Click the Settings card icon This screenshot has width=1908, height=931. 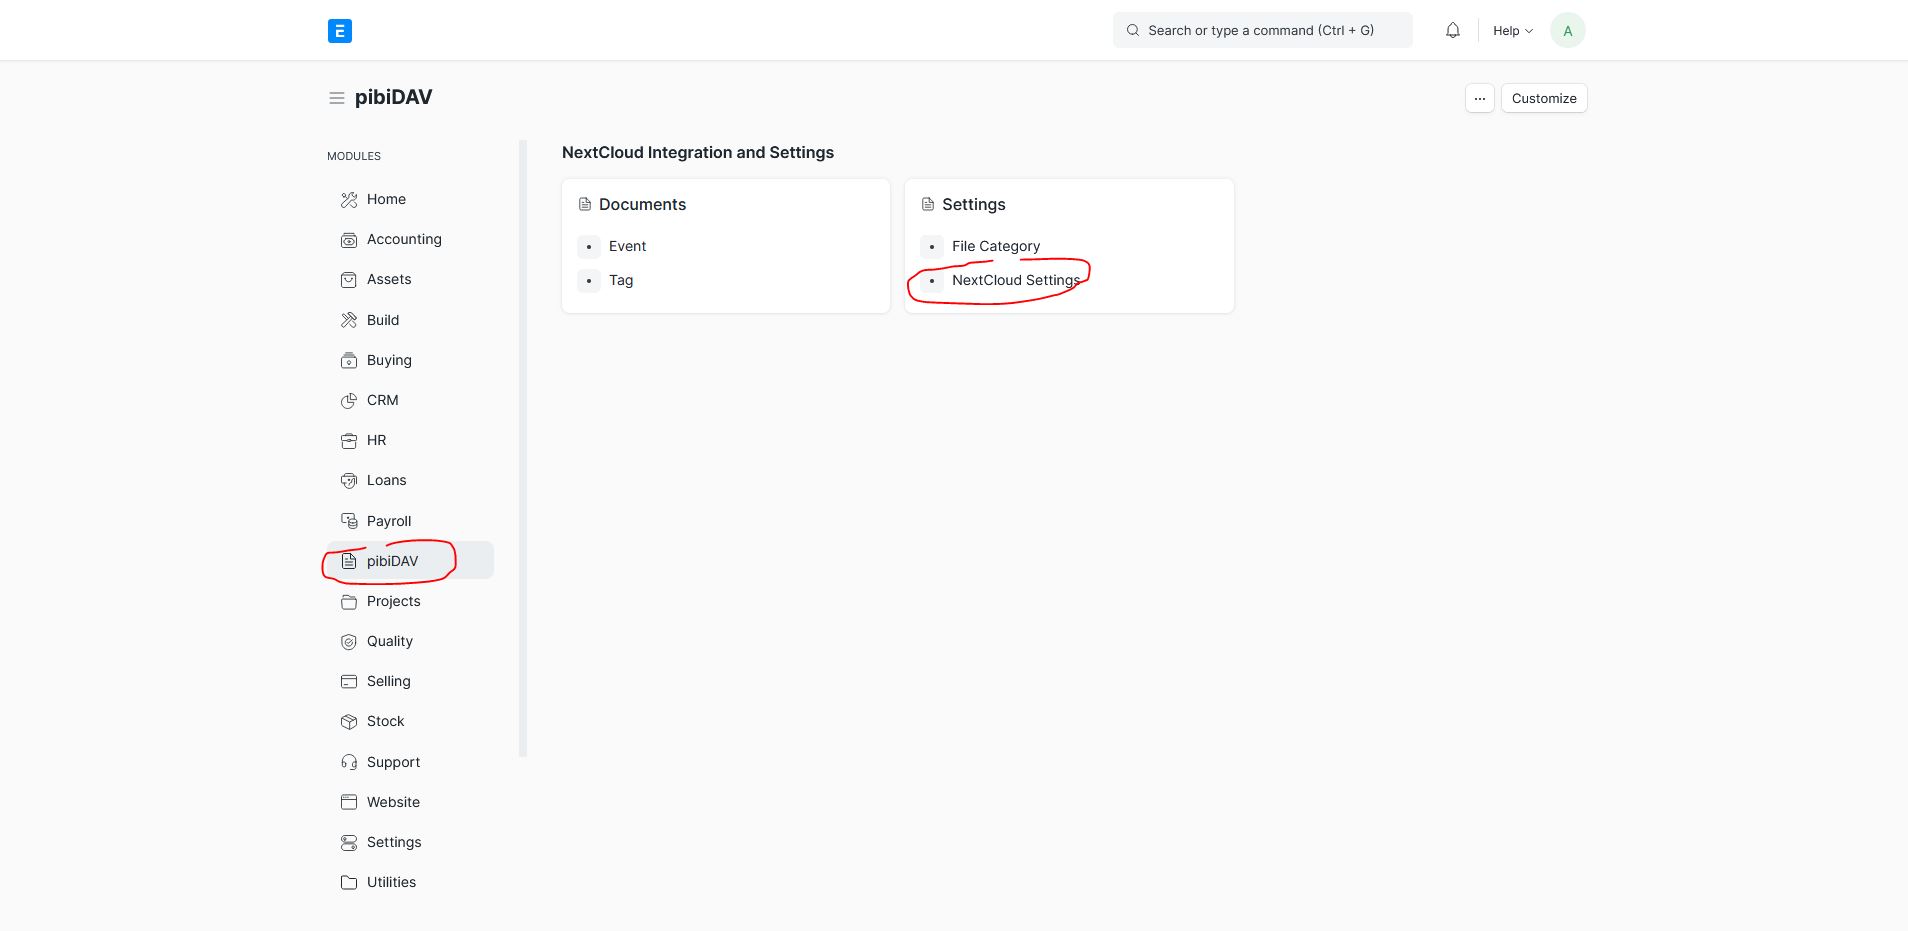pos(928,204)
